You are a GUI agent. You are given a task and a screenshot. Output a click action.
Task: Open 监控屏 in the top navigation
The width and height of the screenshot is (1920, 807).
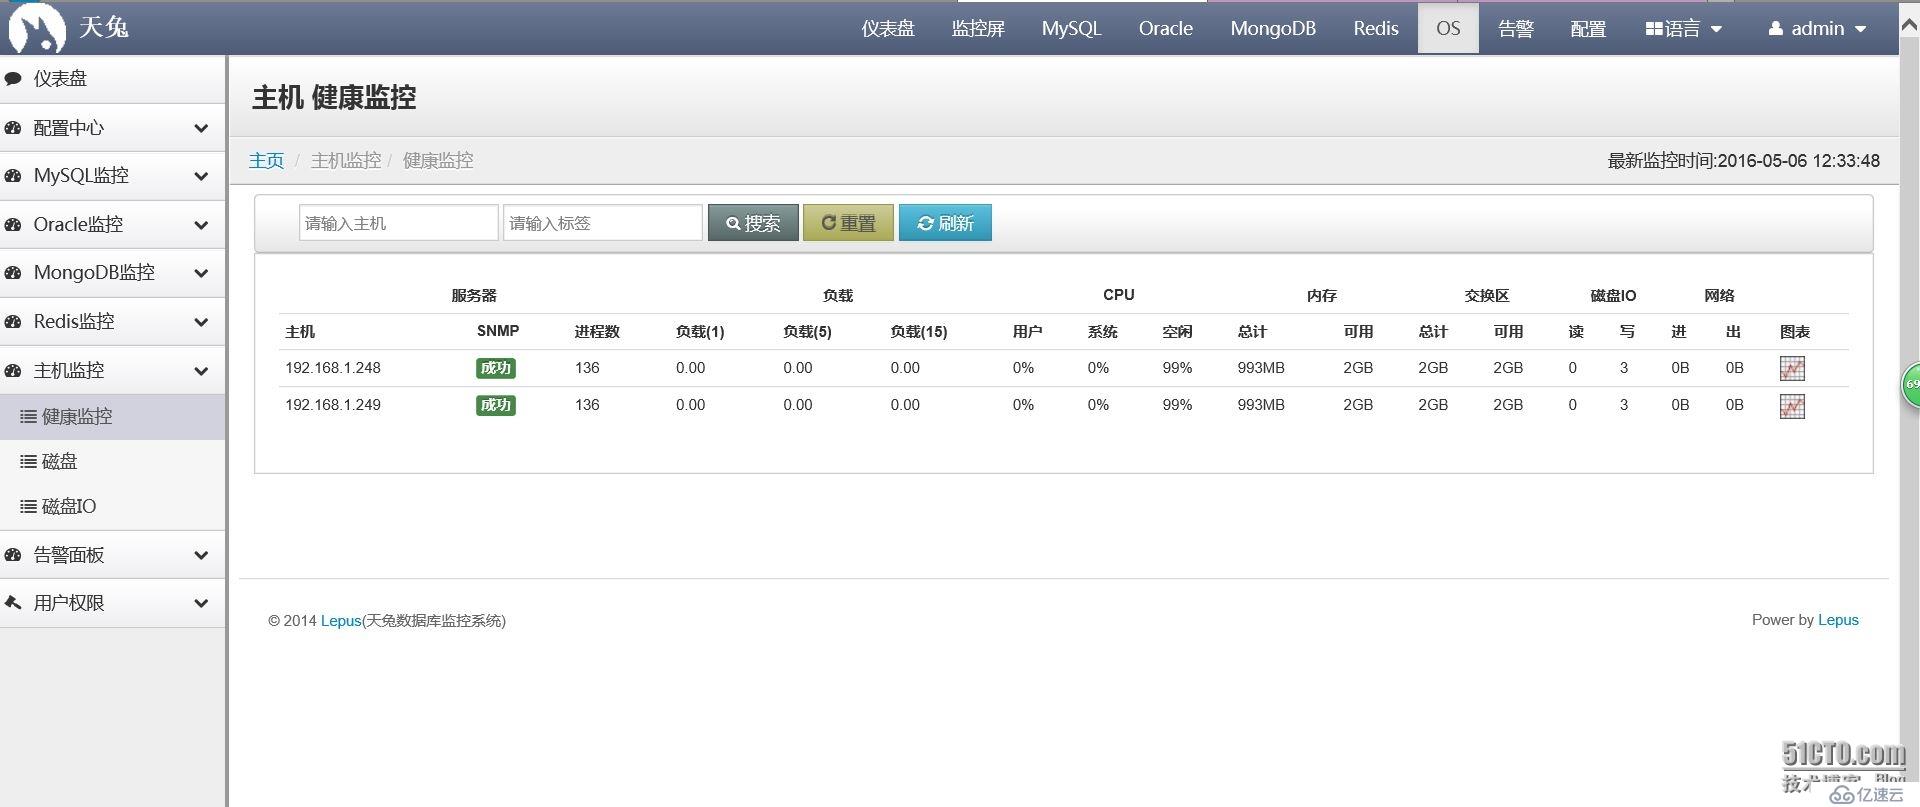click(978, 29)
